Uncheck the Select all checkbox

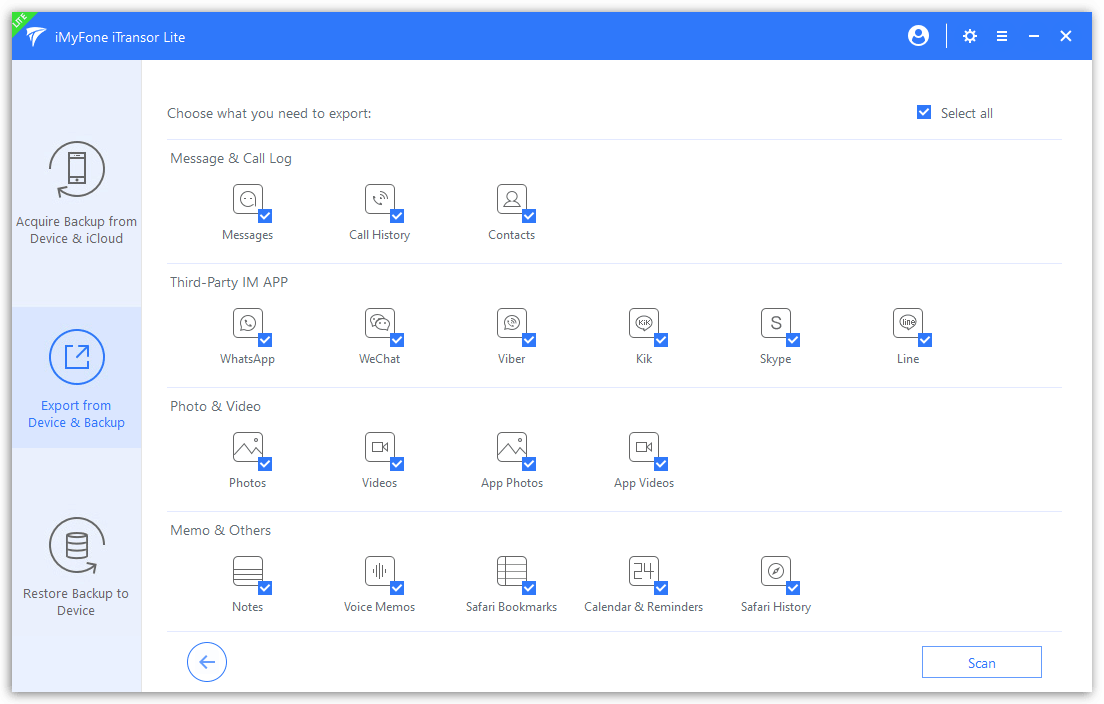click(x=924, y=113)
